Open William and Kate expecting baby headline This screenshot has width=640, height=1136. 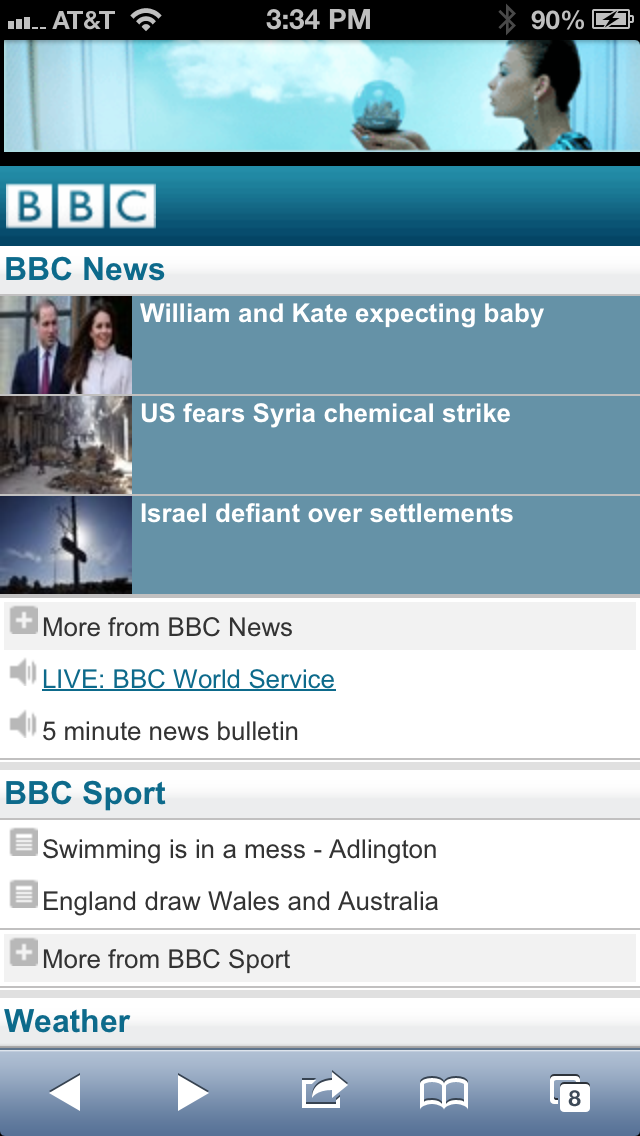point(342,314)
